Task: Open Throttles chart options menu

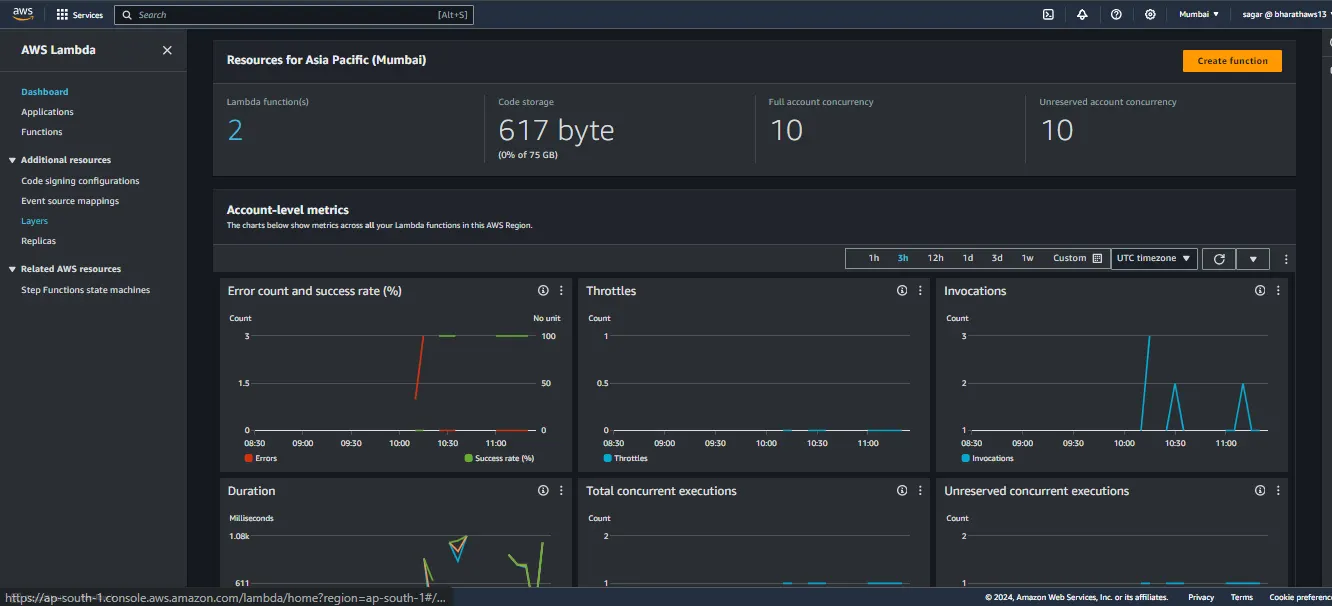Action: coord(919,291)
